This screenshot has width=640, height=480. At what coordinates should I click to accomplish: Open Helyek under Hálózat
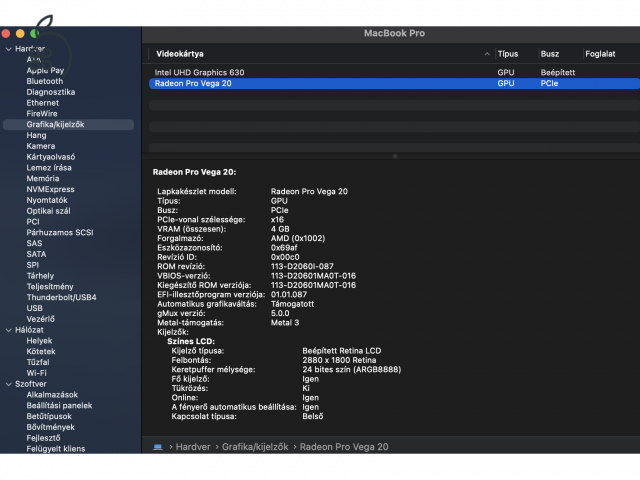point(39,341)
